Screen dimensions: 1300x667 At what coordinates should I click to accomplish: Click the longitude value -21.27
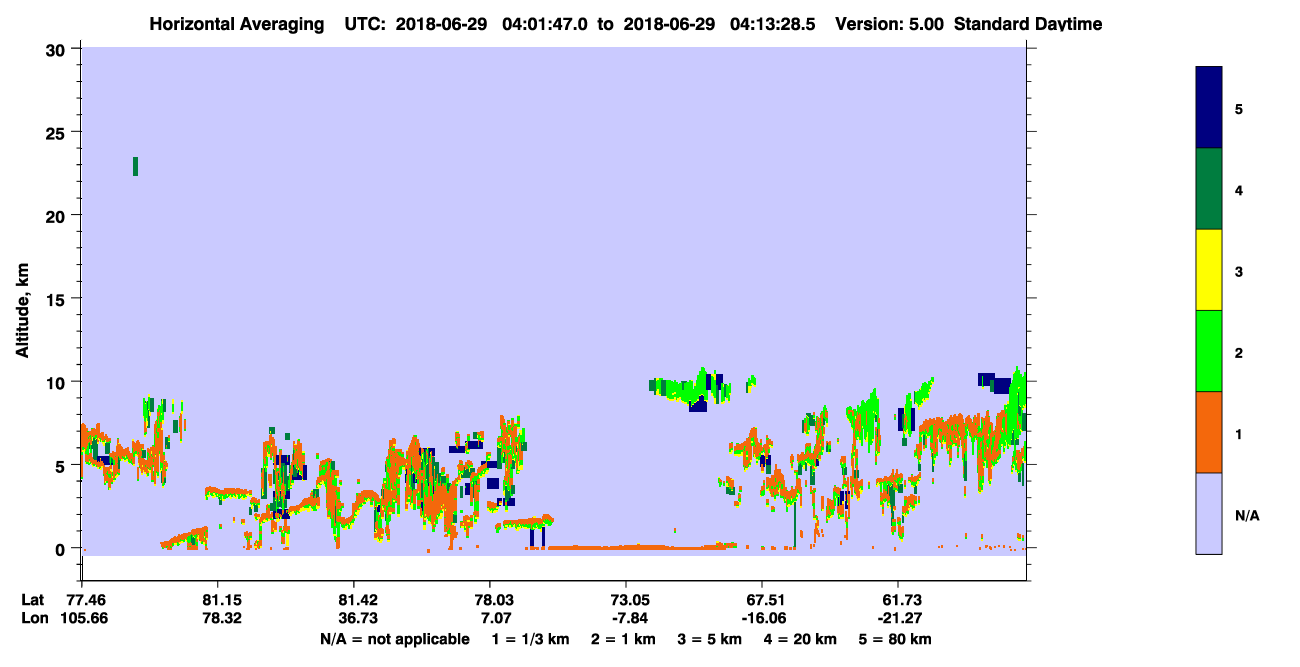[898, 618]
